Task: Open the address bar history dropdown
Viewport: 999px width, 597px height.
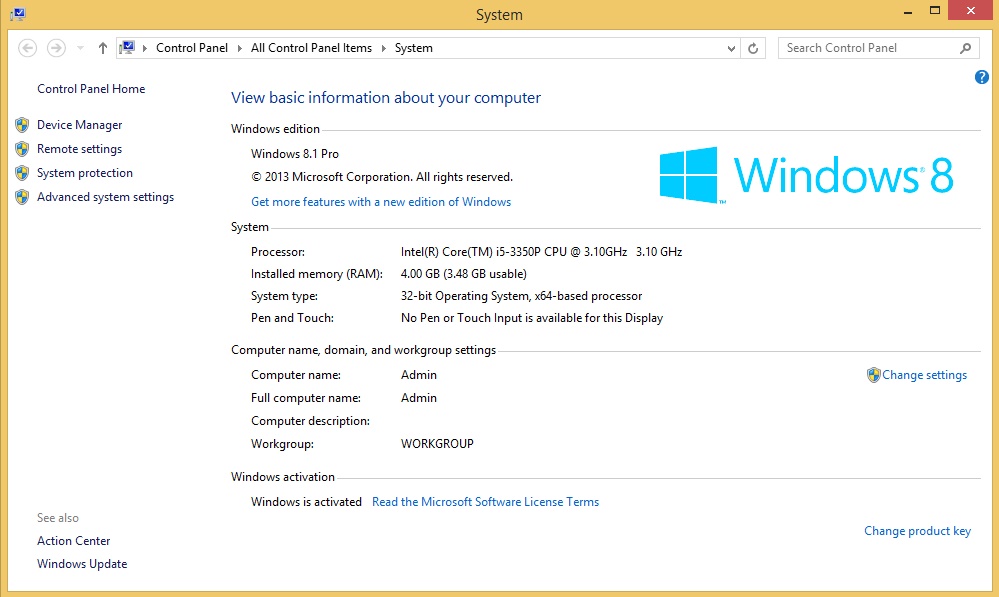Action: [731, 48]
